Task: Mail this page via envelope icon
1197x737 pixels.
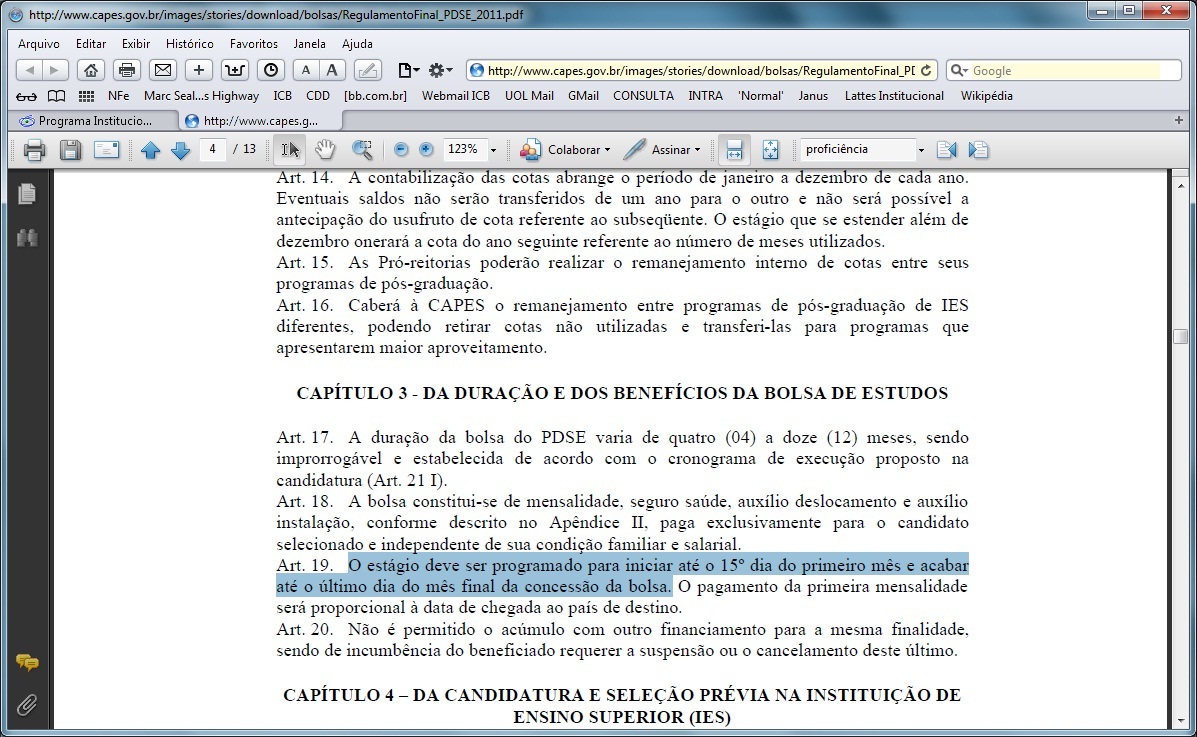Action: pos(163,70)
